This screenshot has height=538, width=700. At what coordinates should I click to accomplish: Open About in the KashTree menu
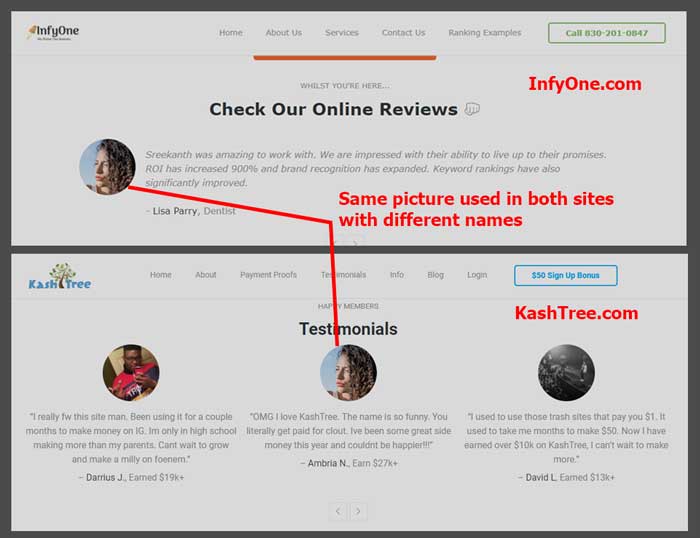point(205,275)
